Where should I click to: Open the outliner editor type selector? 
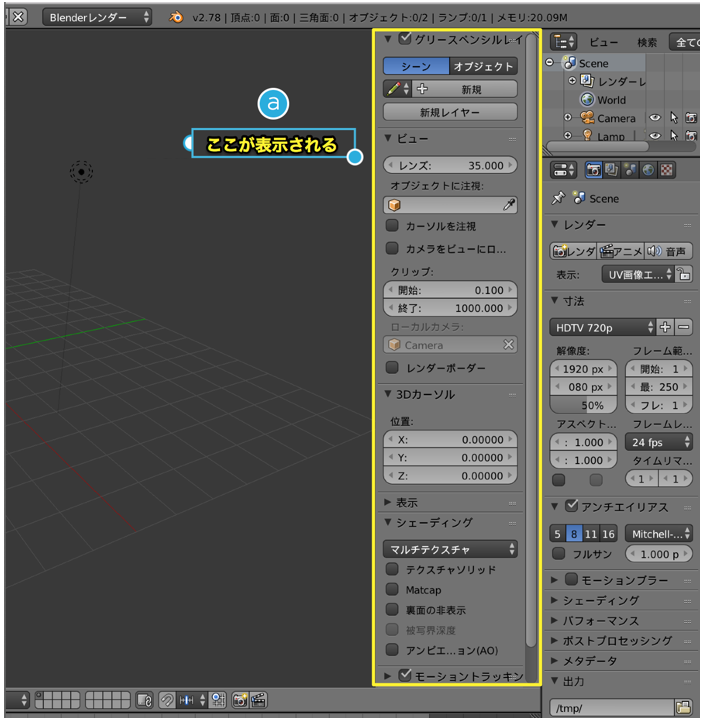[563, 42]
